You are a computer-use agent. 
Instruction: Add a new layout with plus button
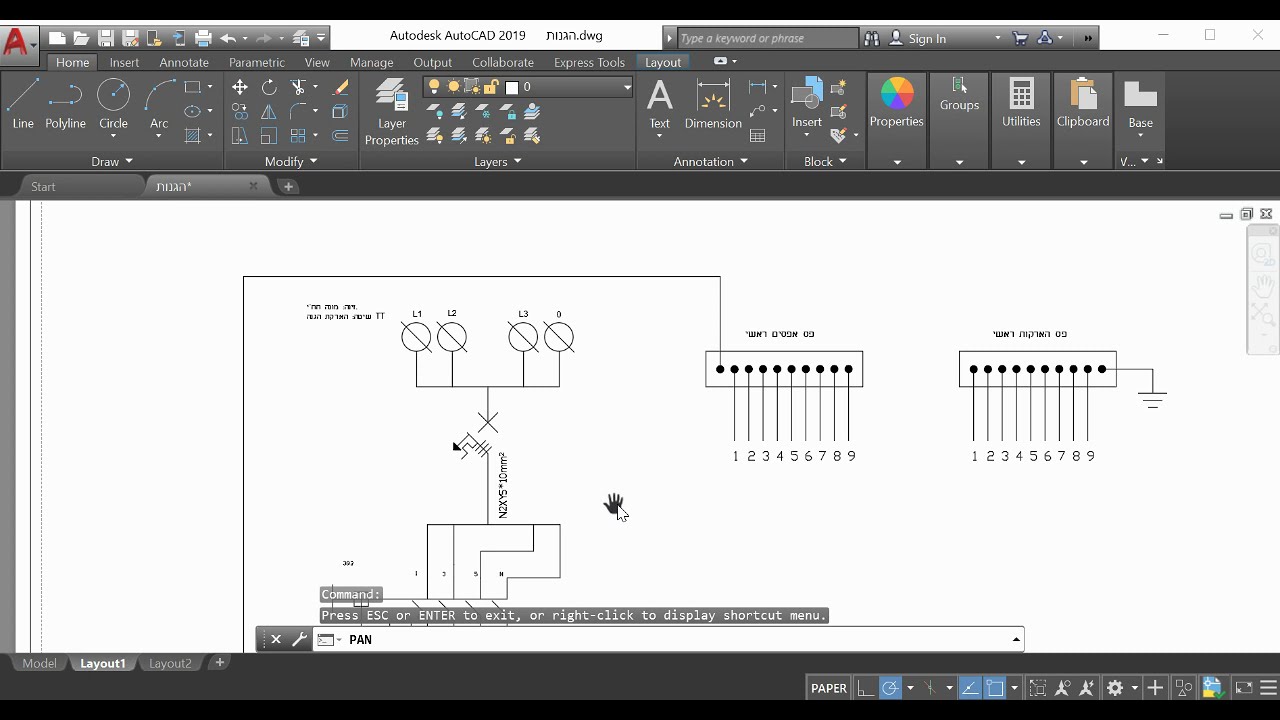220,662
